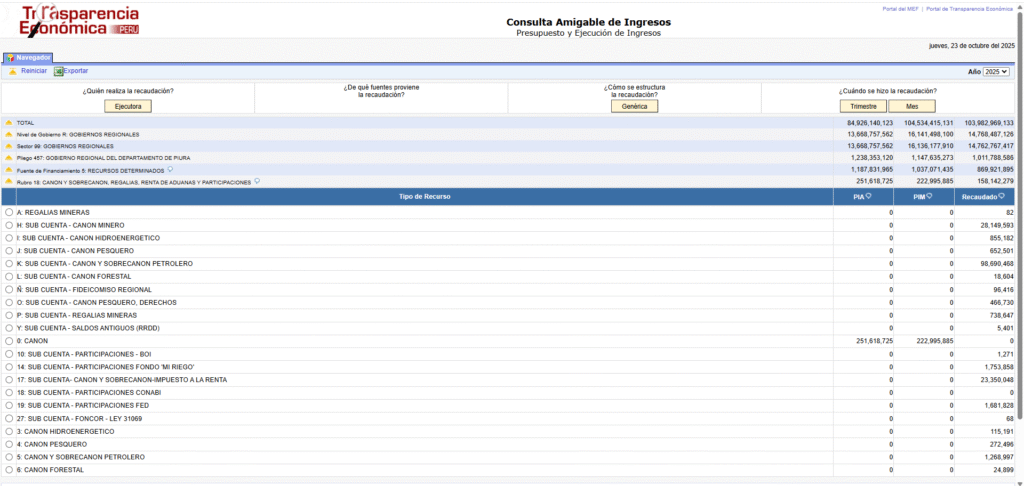The height and width of the screenshot is (486, 1024).
Task: Select the K: Canon y Sobrecanon Petrolero radio button
Action: 9,264
